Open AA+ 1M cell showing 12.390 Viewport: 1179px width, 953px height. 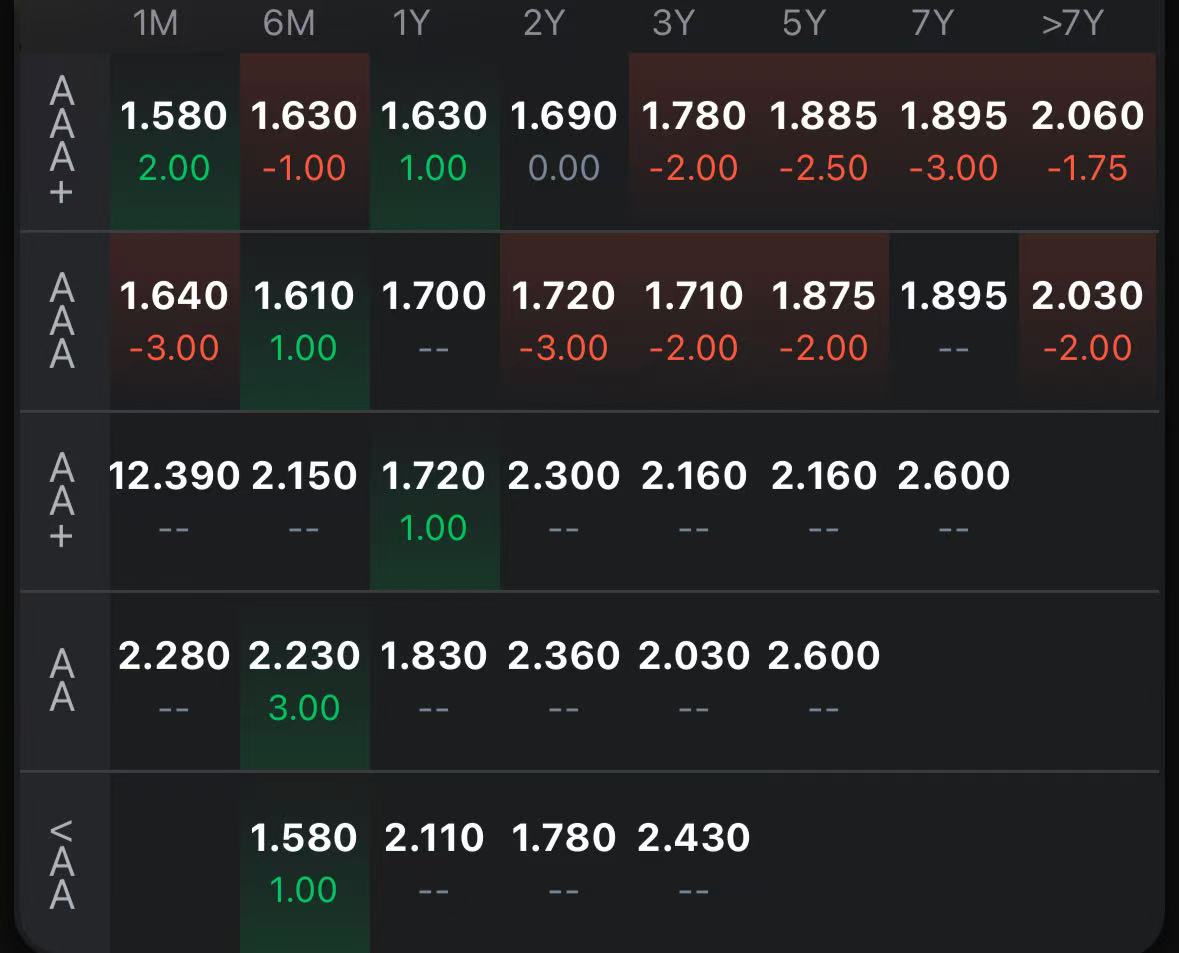(x=174, y=501)
